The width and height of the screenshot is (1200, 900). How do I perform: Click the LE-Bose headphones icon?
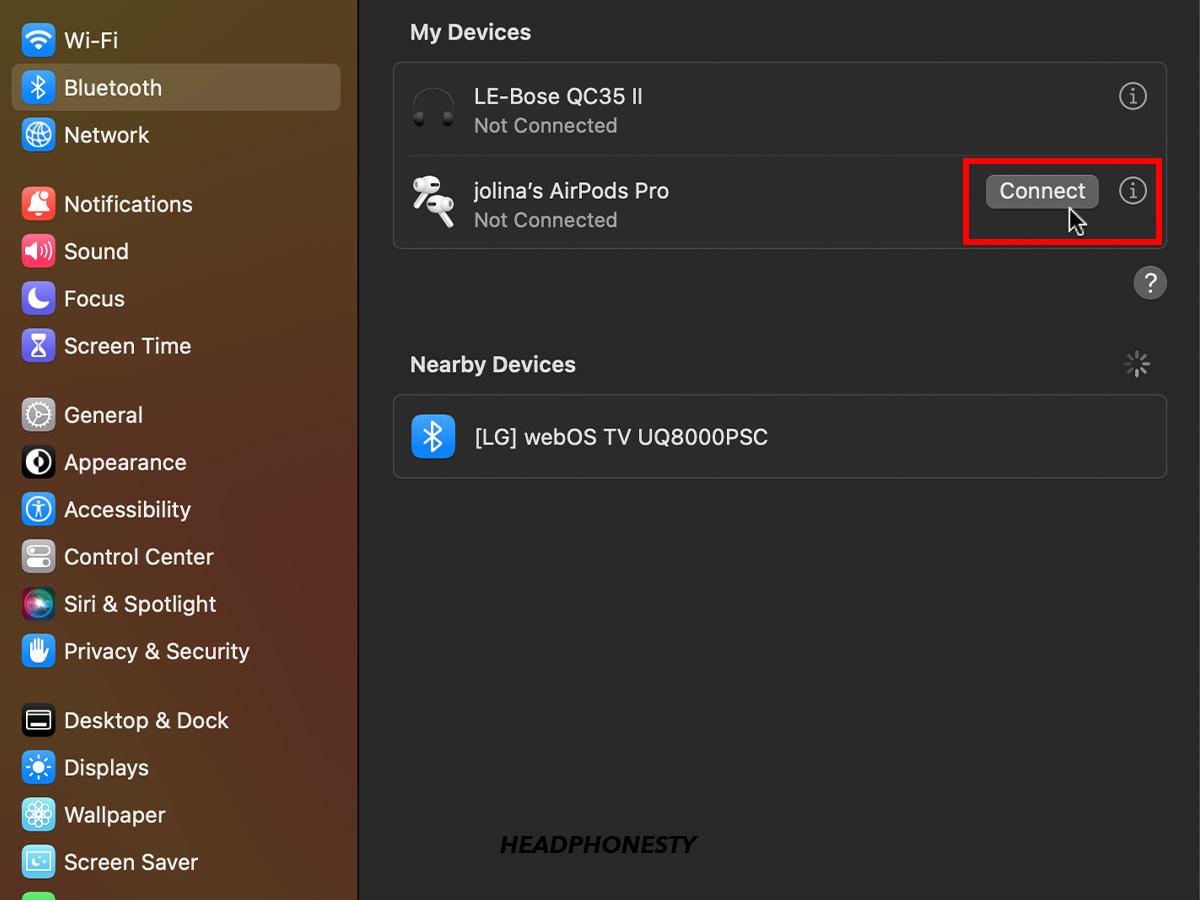coord(433,108)
